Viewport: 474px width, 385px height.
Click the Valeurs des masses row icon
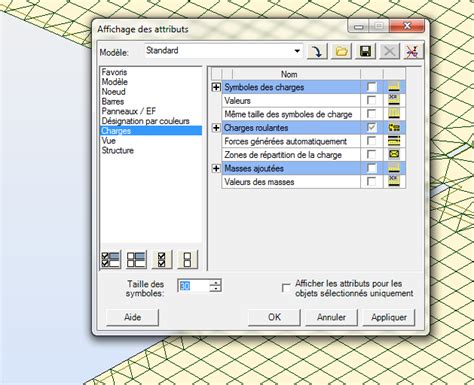394,181
